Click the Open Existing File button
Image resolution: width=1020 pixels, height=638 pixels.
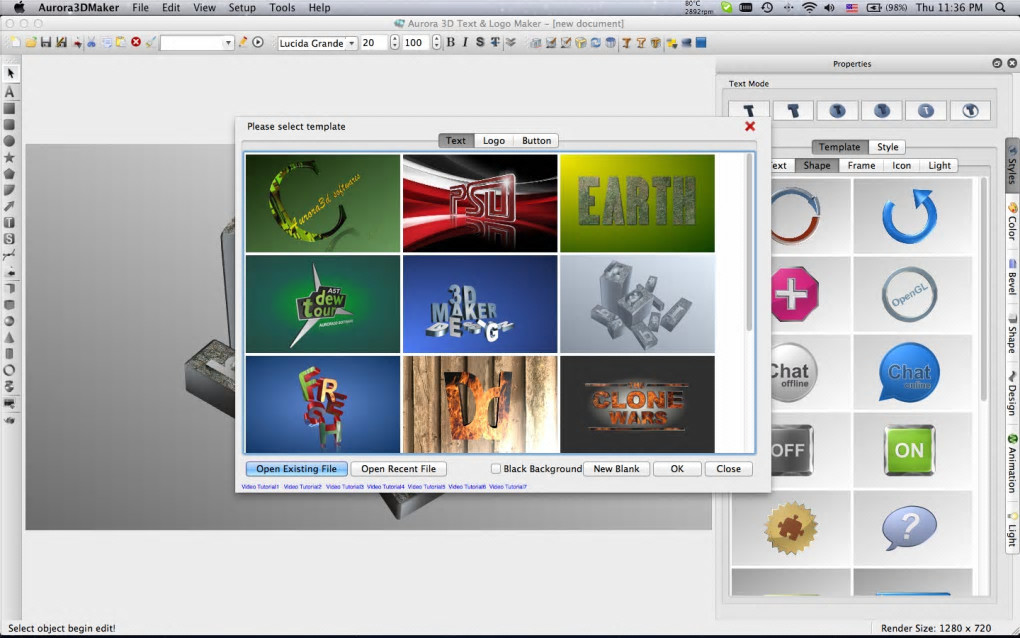[x=296, y=469]
